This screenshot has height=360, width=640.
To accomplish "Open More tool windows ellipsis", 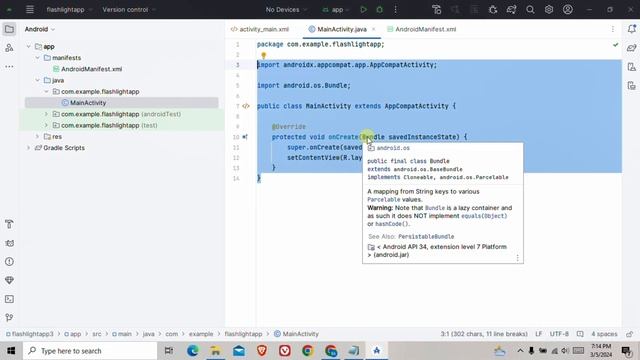I will 9,66.
